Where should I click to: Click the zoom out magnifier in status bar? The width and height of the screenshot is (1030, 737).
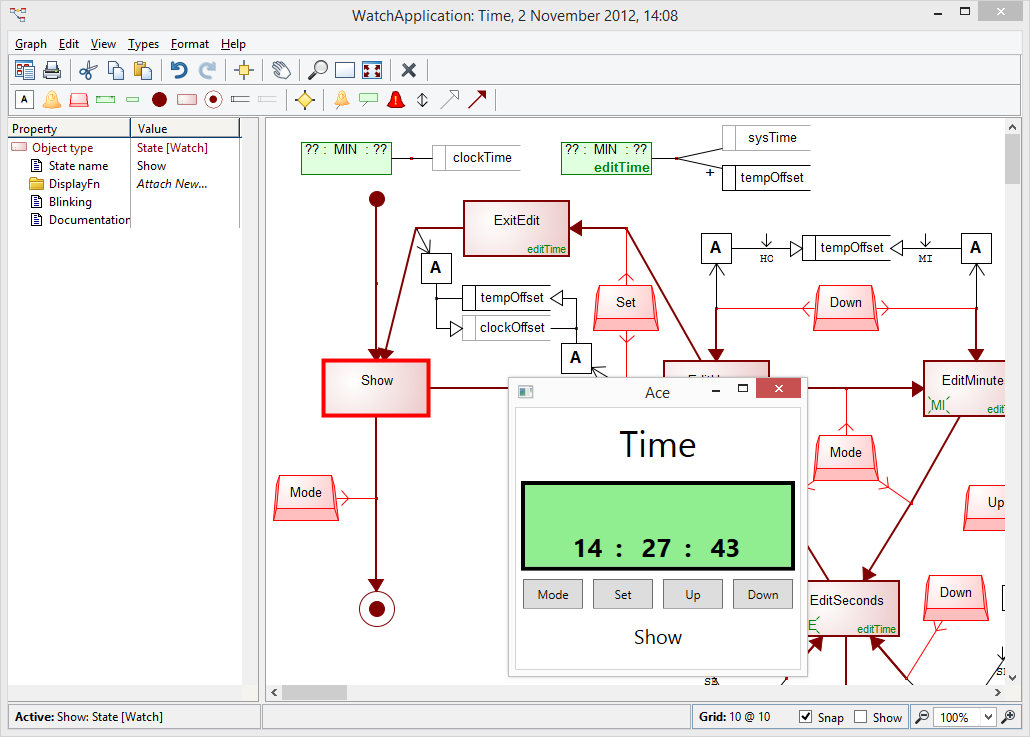pos(922,717)
